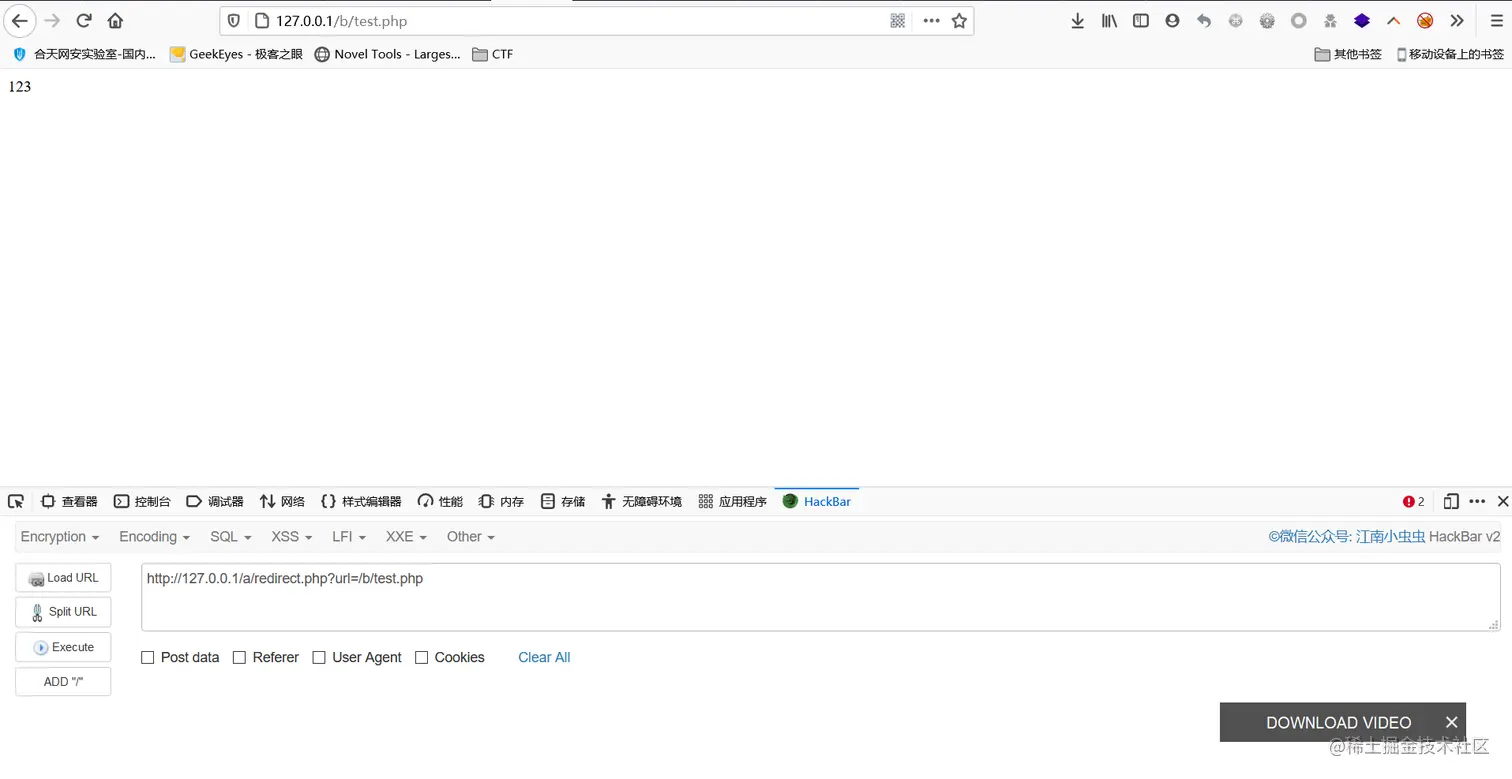Show the 2 errors indicator
This screenshot has width=1512, height=779.
pyautogui.click(x=1414, y=501)
